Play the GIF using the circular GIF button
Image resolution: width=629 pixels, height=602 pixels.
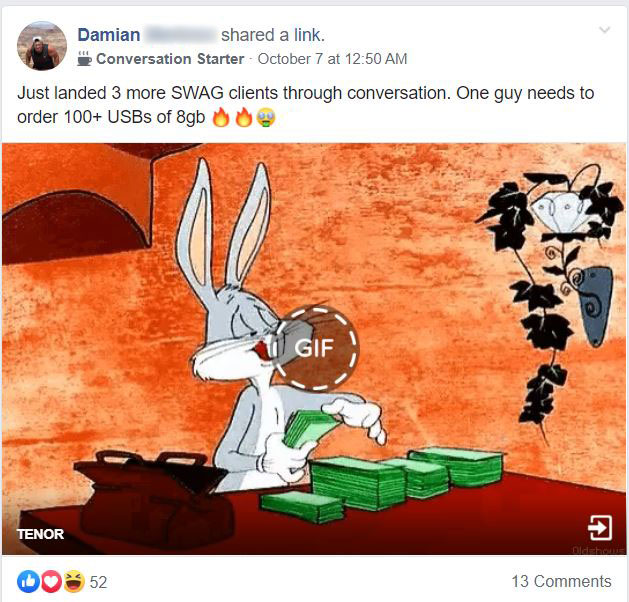pos(315,347)
